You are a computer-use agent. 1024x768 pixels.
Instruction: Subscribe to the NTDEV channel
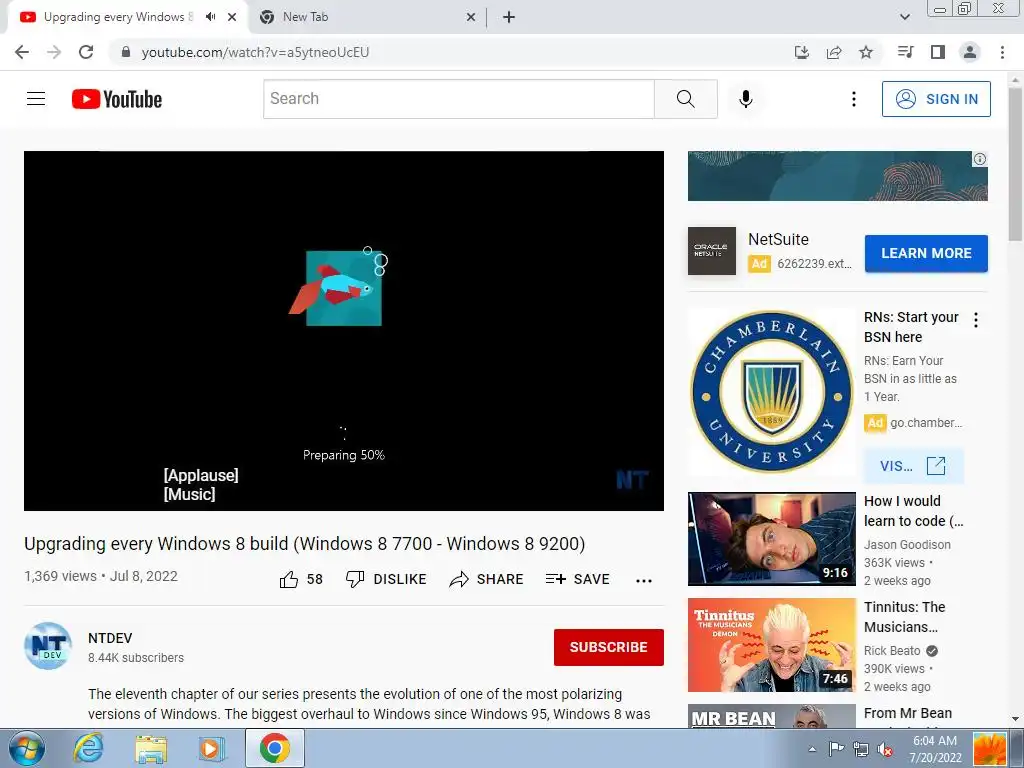coord(609,647)
